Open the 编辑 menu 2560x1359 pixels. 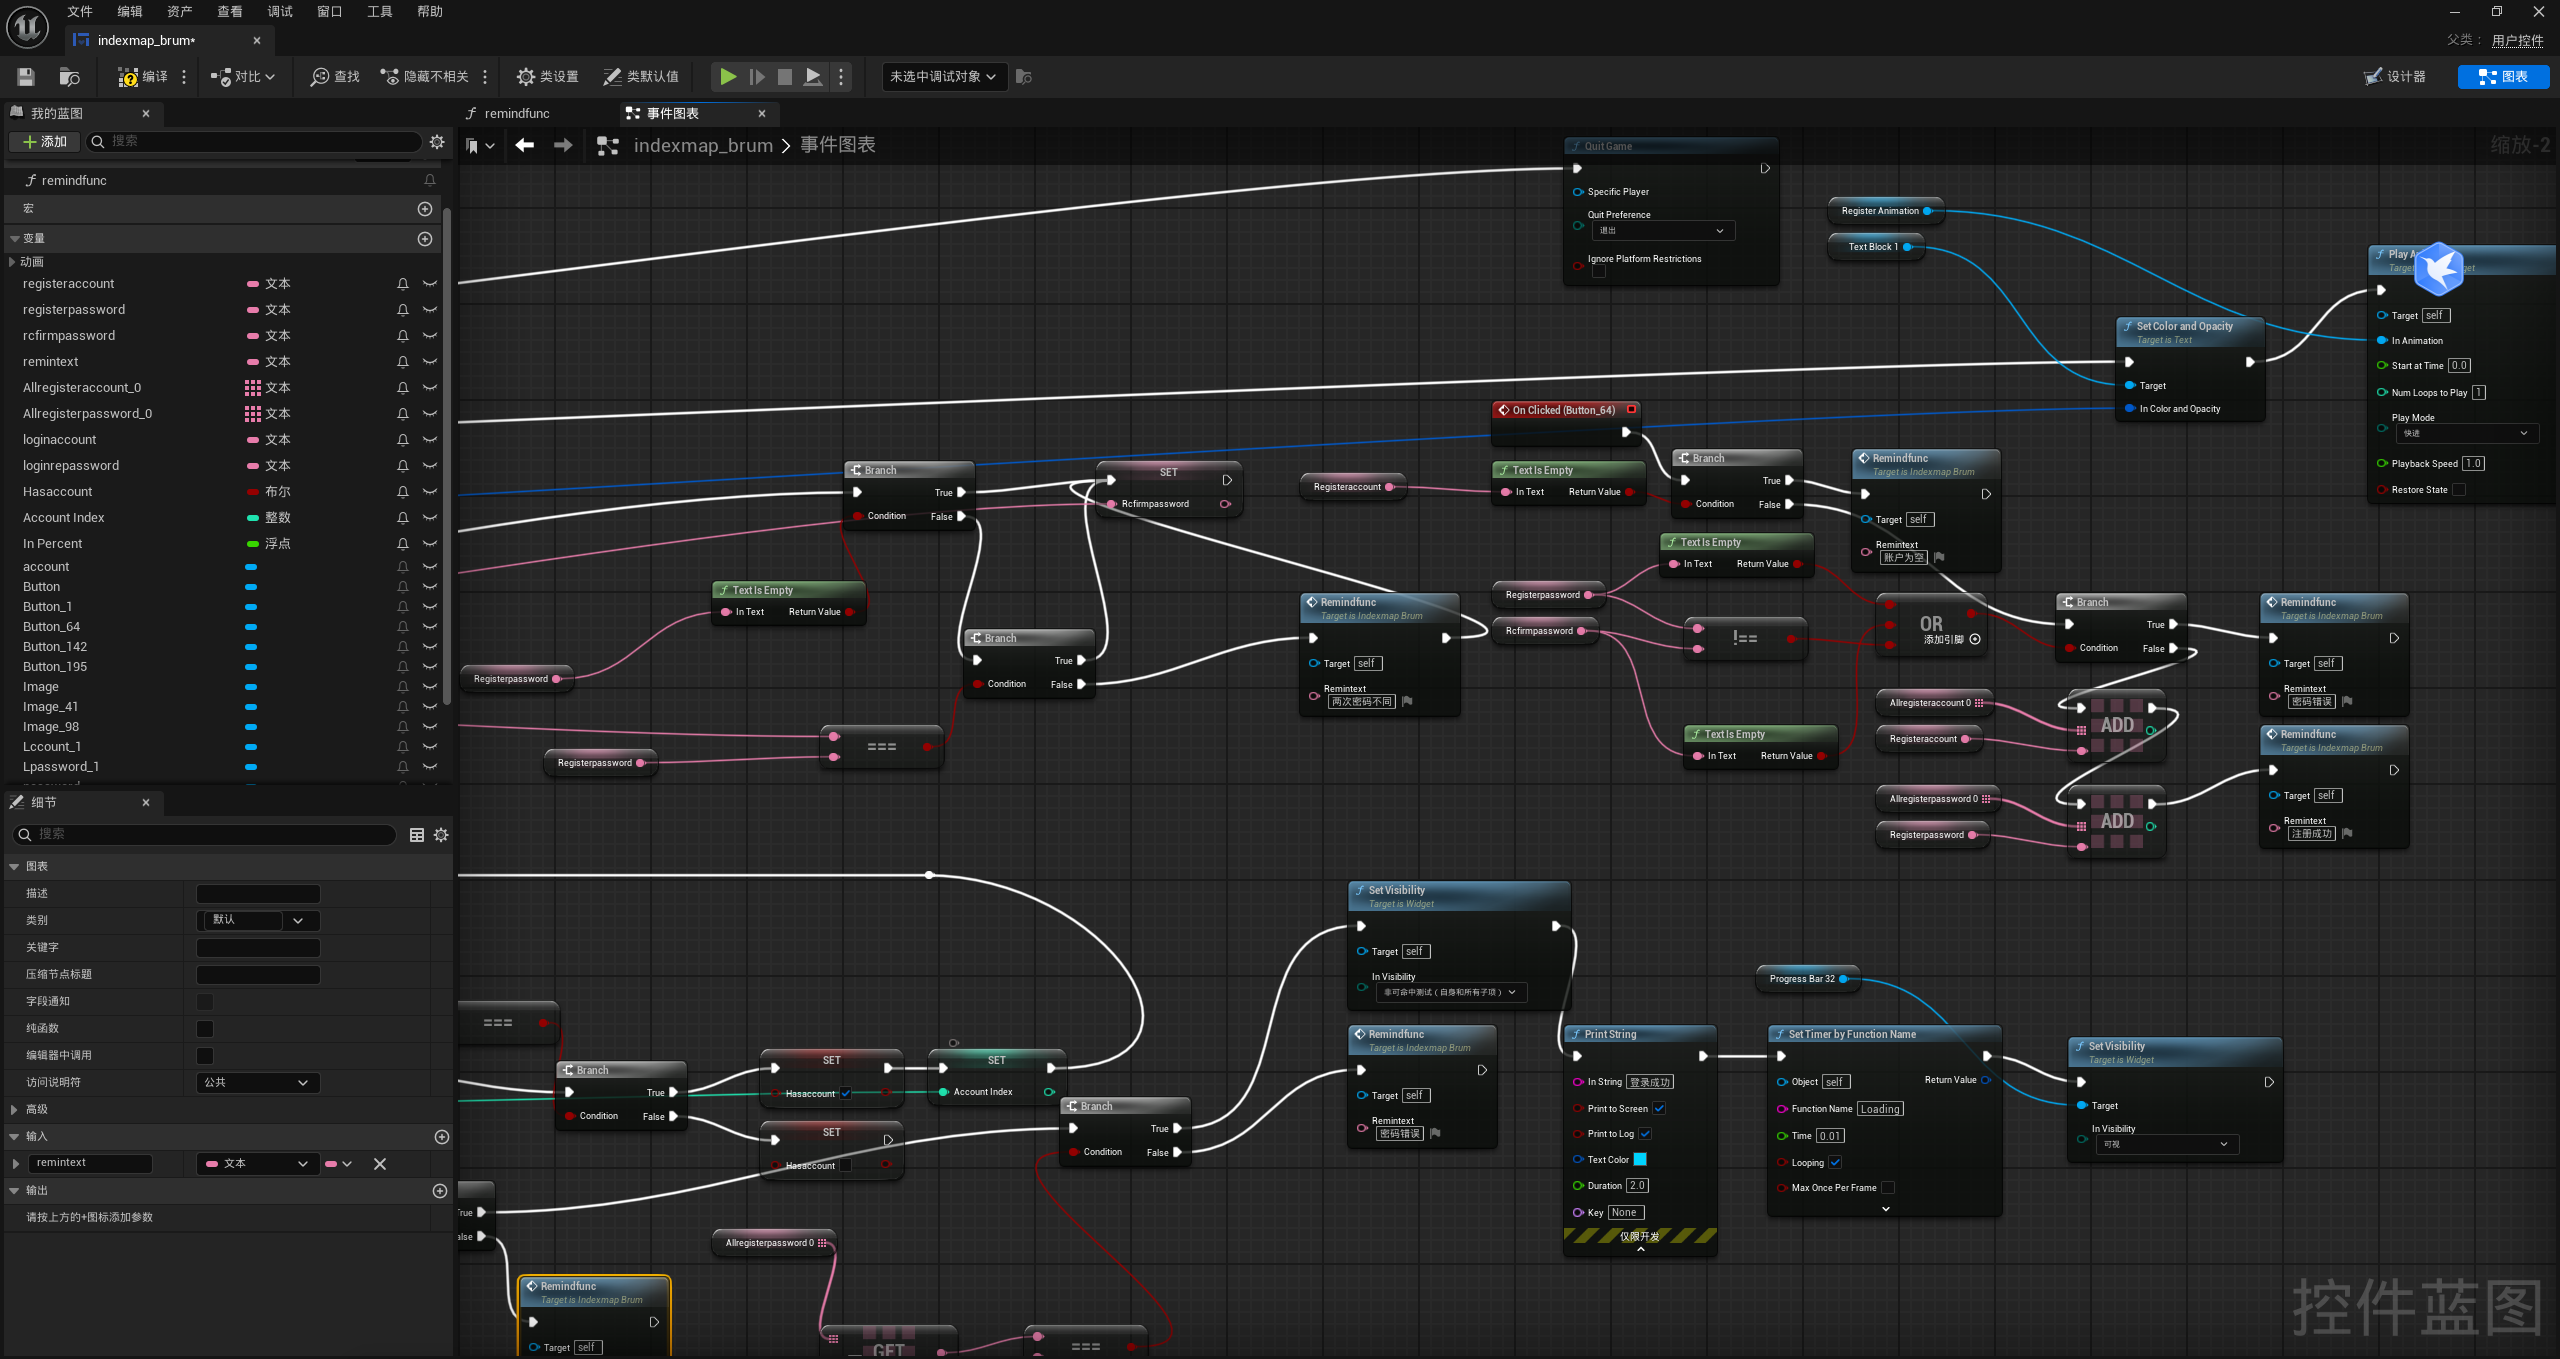[130, 12]
